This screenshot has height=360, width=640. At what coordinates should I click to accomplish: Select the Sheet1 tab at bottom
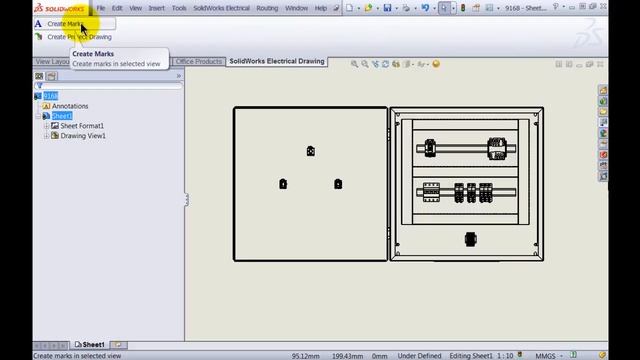(x=90, y=345)
